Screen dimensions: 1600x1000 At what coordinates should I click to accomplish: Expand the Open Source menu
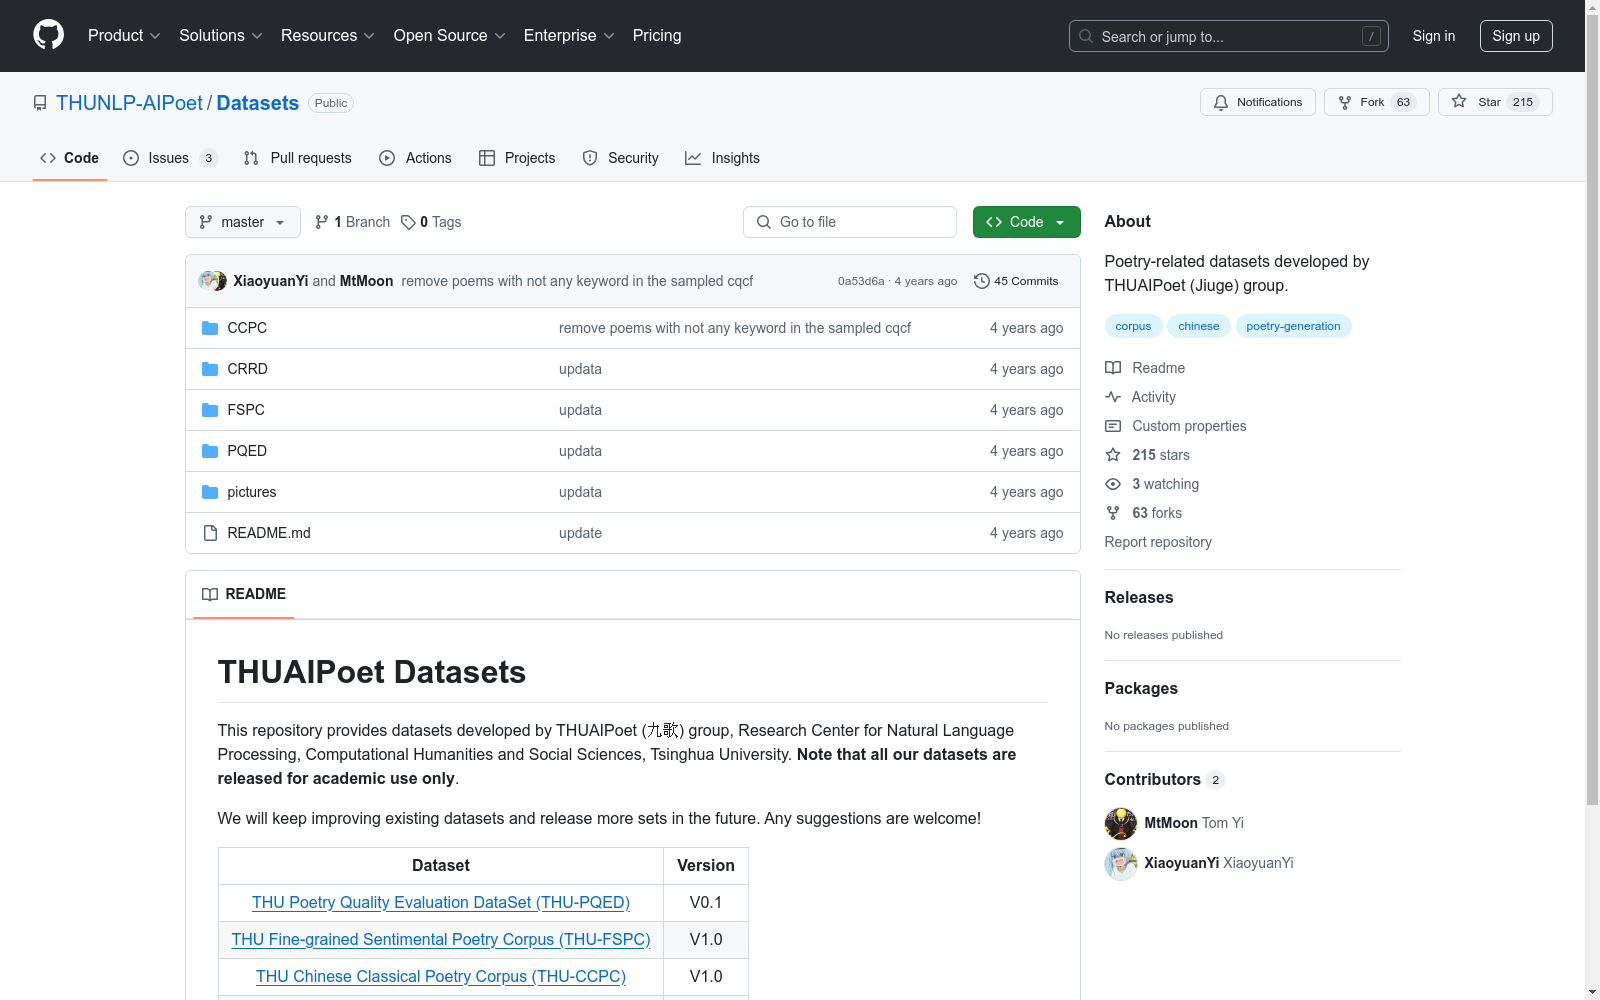click(x=449, y=35)
